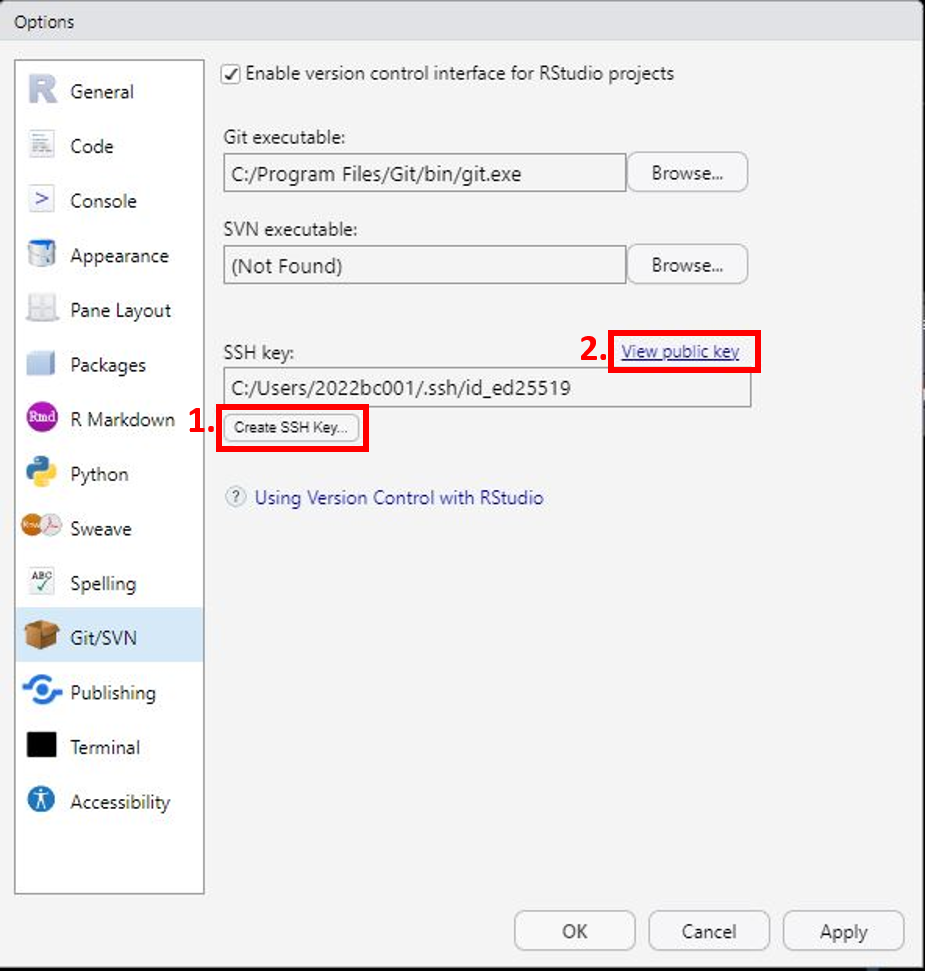Click the Appearance paint bucket icon
This screenshot has height=971, width=925.
42,255
